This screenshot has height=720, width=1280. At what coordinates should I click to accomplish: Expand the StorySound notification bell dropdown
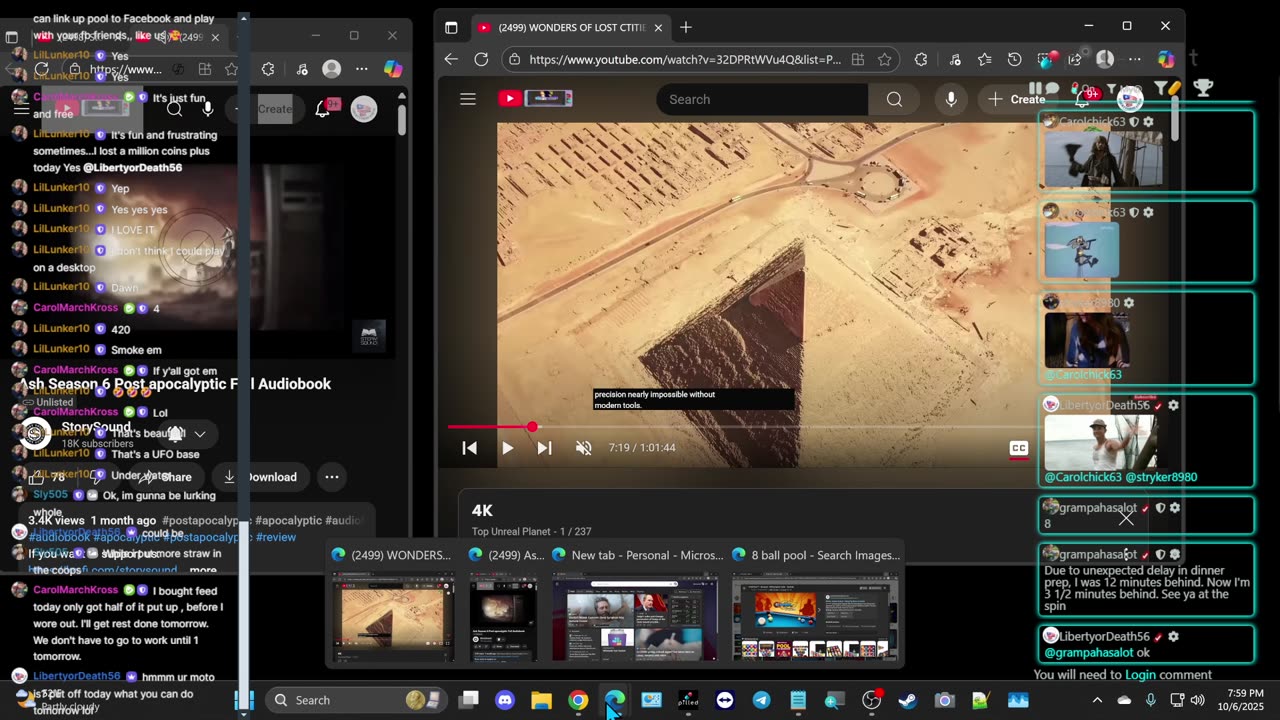point(199,434)
